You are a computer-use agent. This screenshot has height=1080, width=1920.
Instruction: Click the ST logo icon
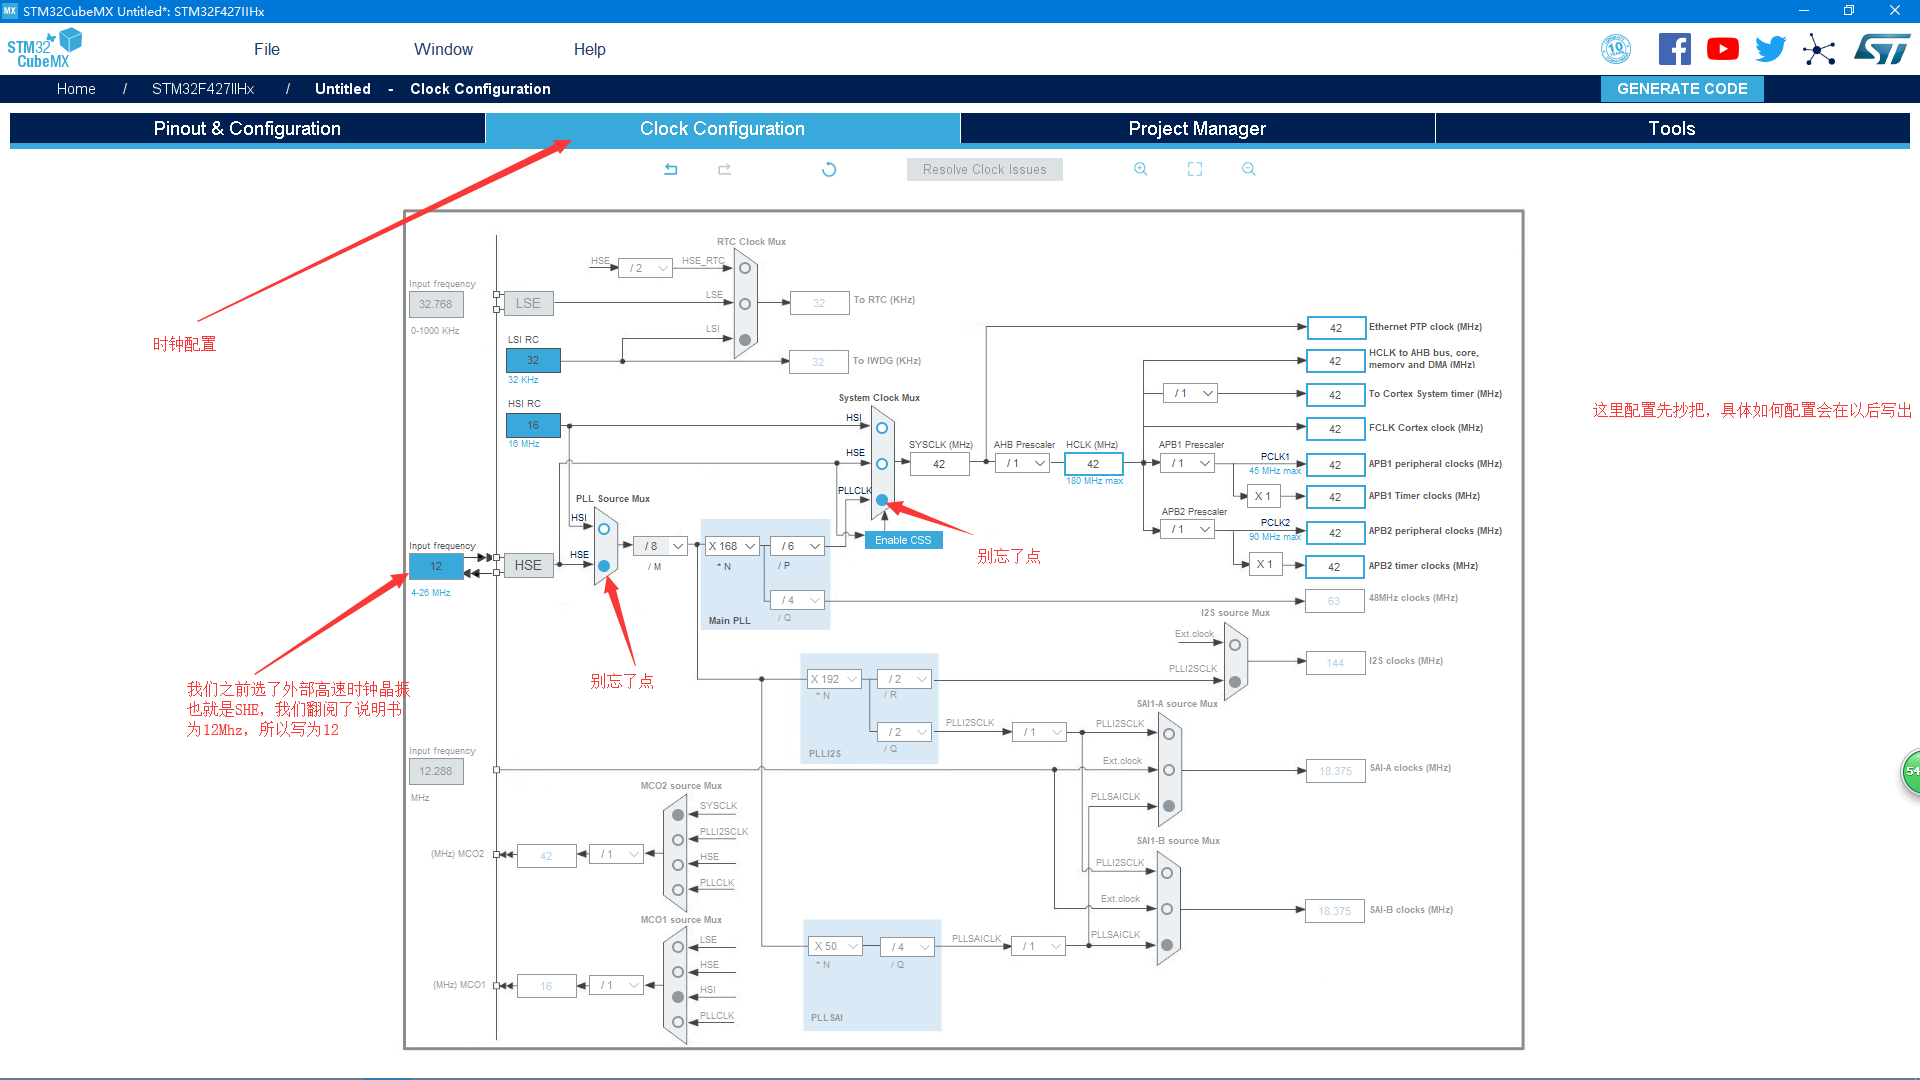coord(1882,49)
